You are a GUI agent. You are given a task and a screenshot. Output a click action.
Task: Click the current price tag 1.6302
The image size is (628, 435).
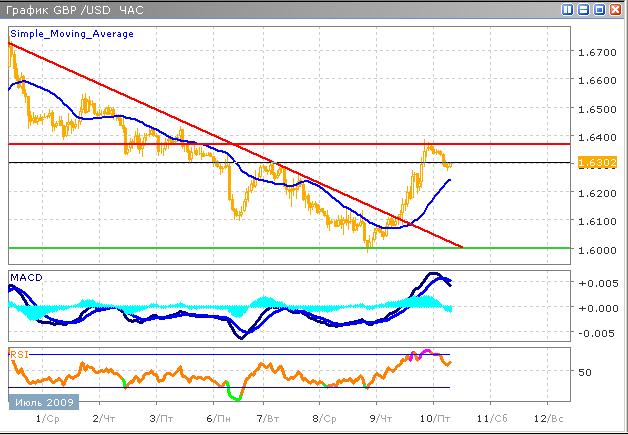(x=597, y=163)
